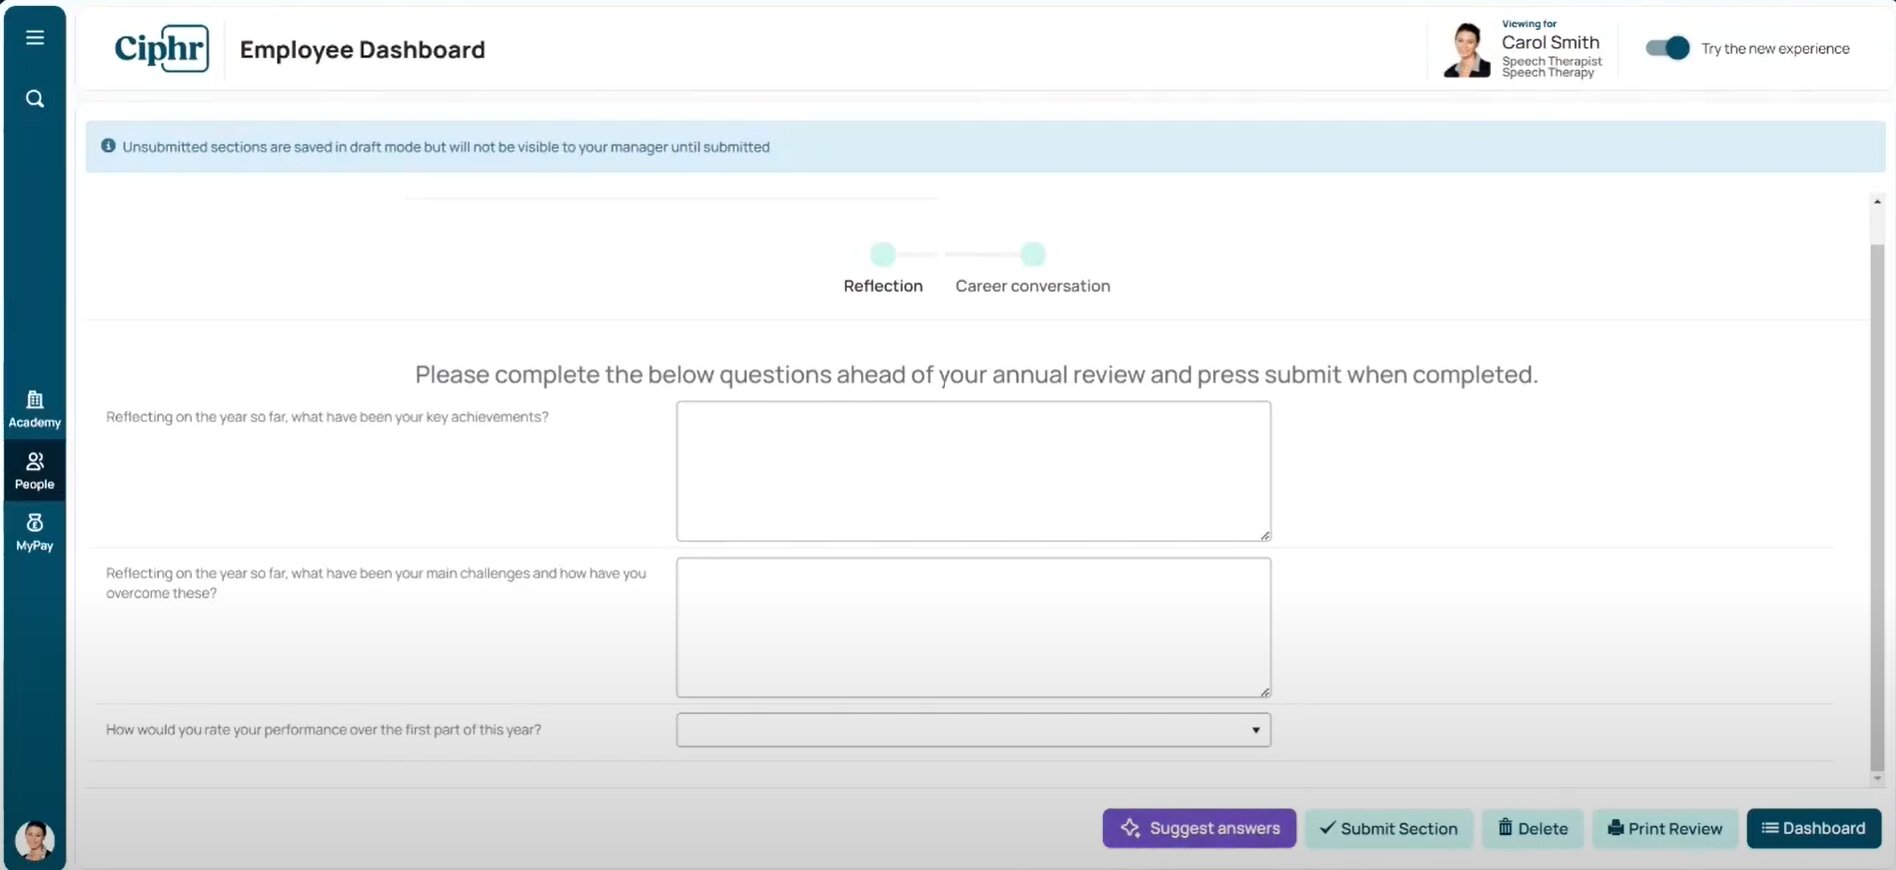Open the People sidebar section
Viewport: 1896px width, 870px height.
[35, 470]
